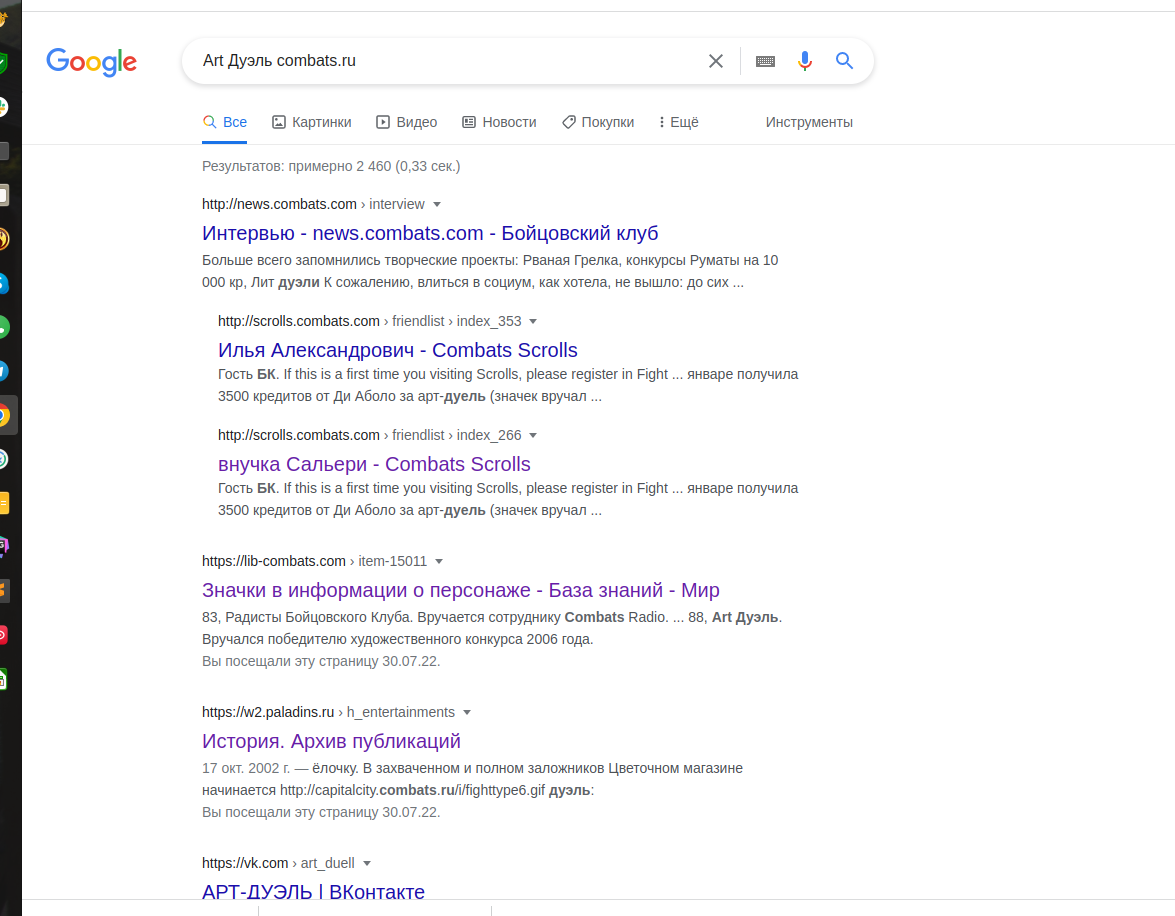Screen dimensions: 1175x916
Task: Expand the 'Ещё' menu
Action: [679, 122]
